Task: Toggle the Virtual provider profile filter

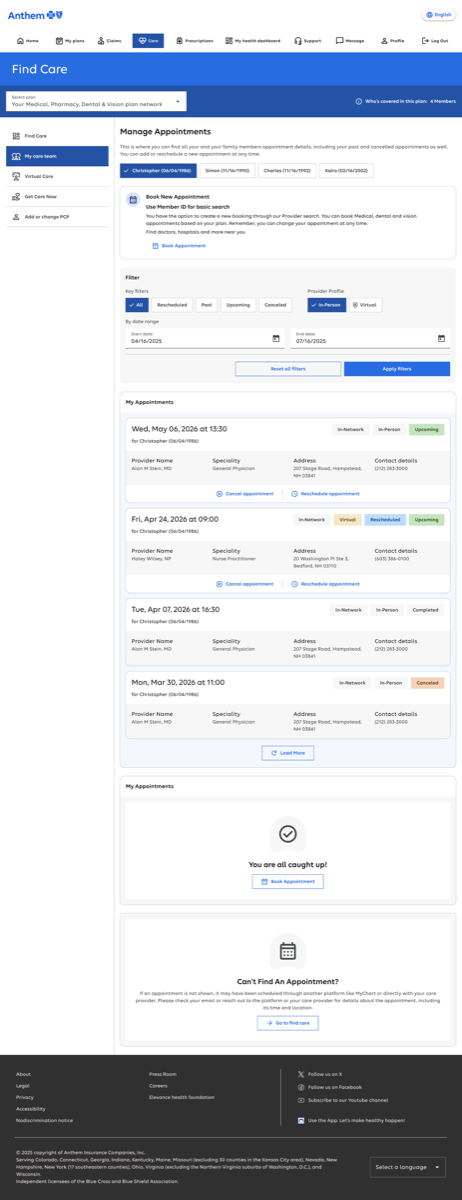Action: [x=366, y=305]
